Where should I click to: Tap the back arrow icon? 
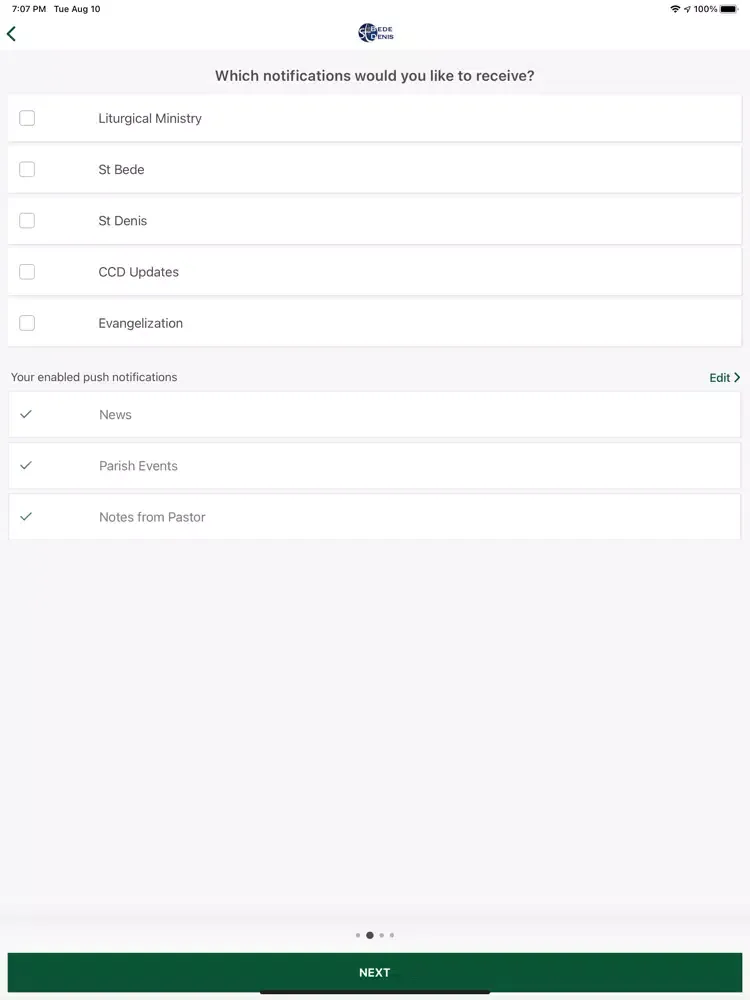(x=12, y=34)
